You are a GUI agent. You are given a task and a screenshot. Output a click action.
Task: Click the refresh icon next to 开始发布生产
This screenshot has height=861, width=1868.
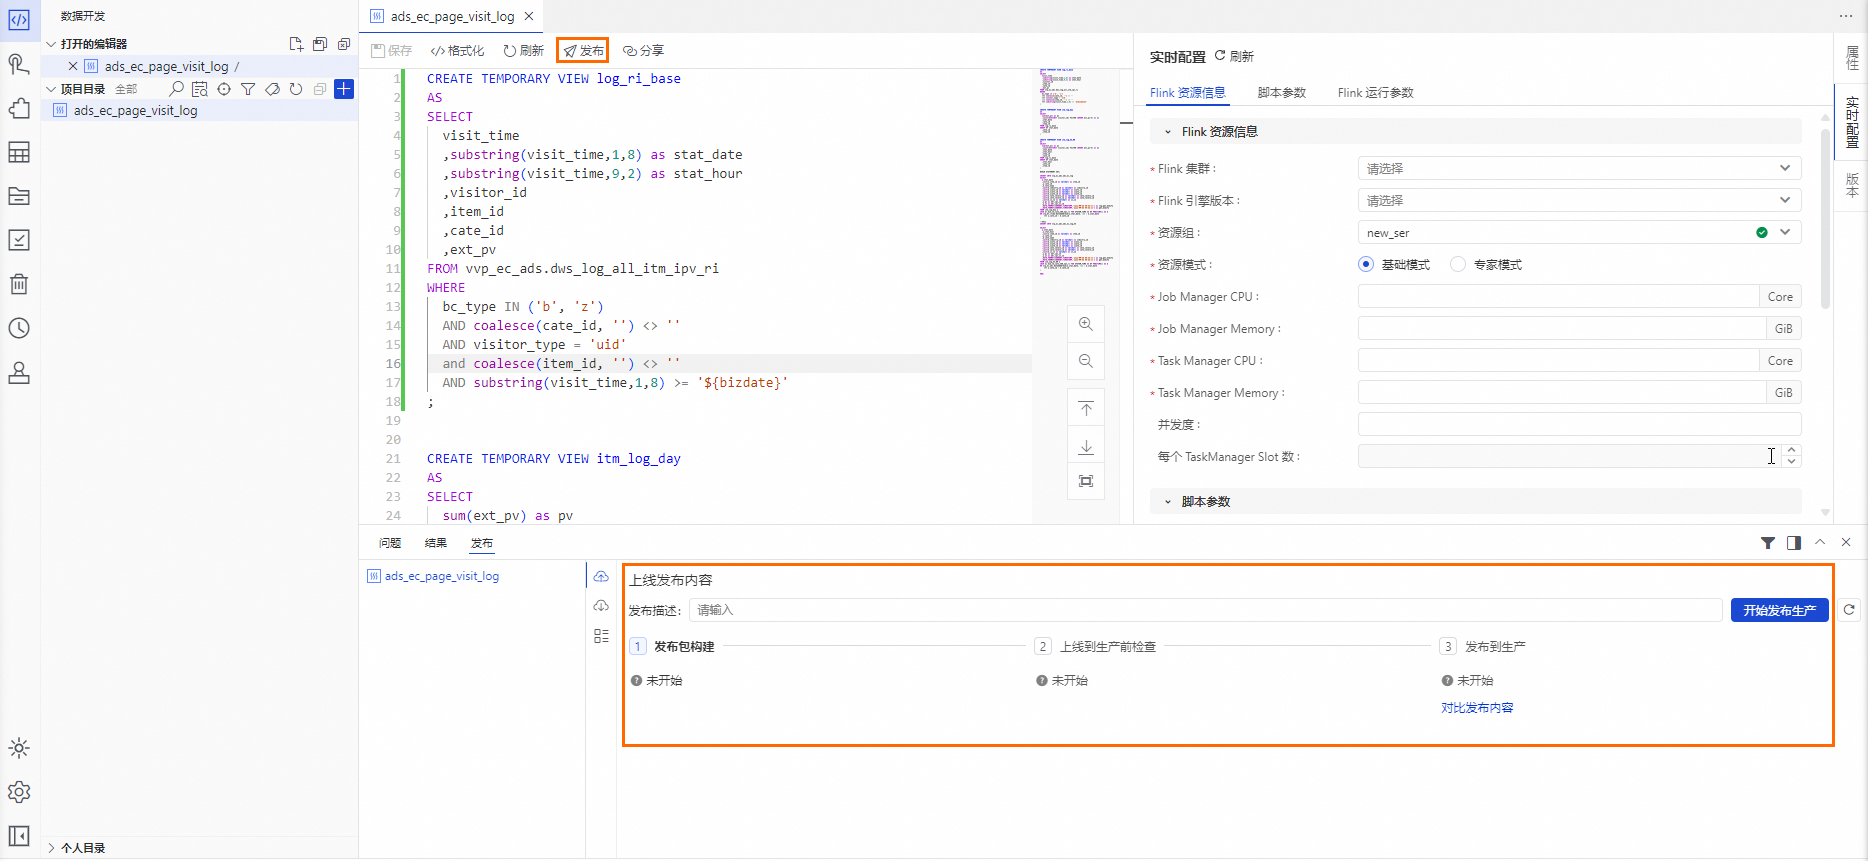[x=1849, y=610]
